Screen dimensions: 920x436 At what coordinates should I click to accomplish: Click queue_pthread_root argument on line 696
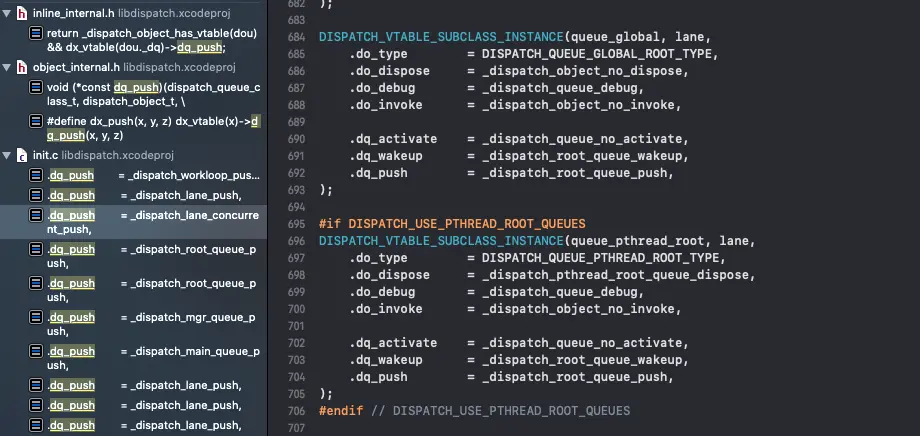pyautogui.click(x=637, y=241)
